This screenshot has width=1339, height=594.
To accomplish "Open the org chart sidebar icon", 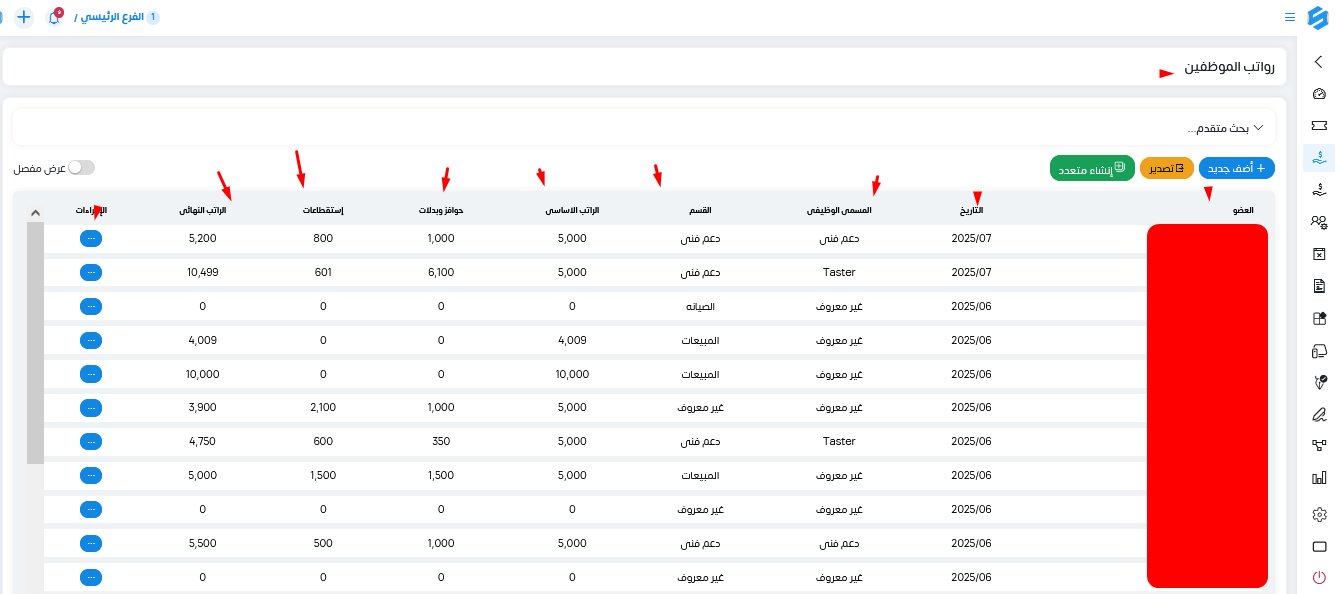I will coord(1318,446).
